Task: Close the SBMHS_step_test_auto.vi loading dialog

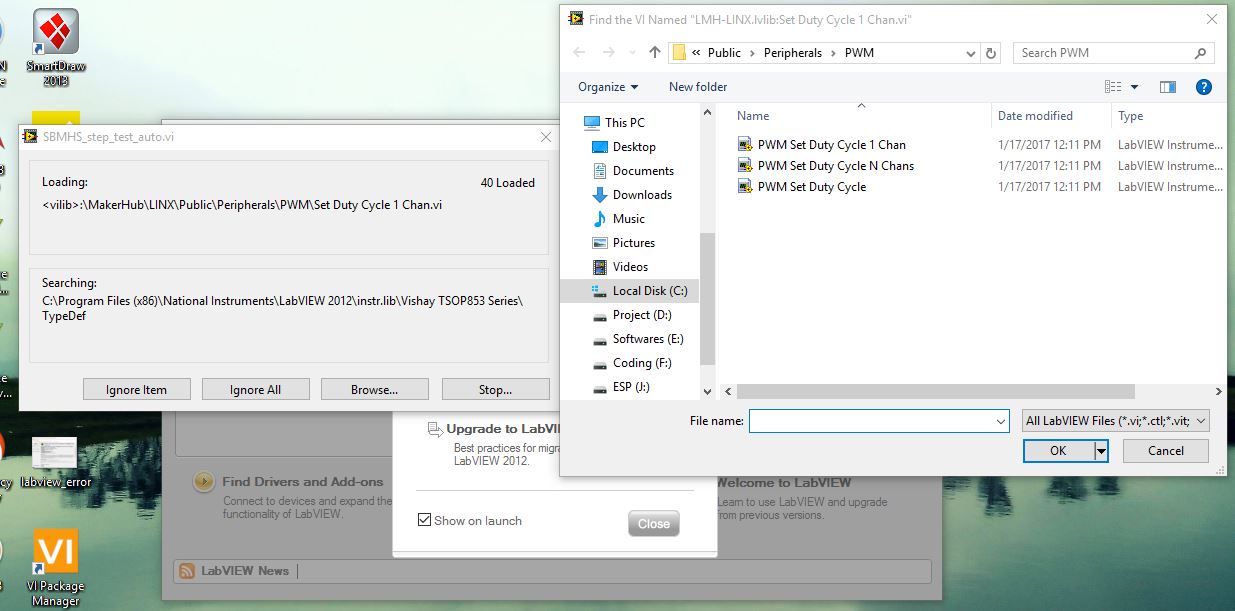Action: pyautogui.click(x=546, y=137)
